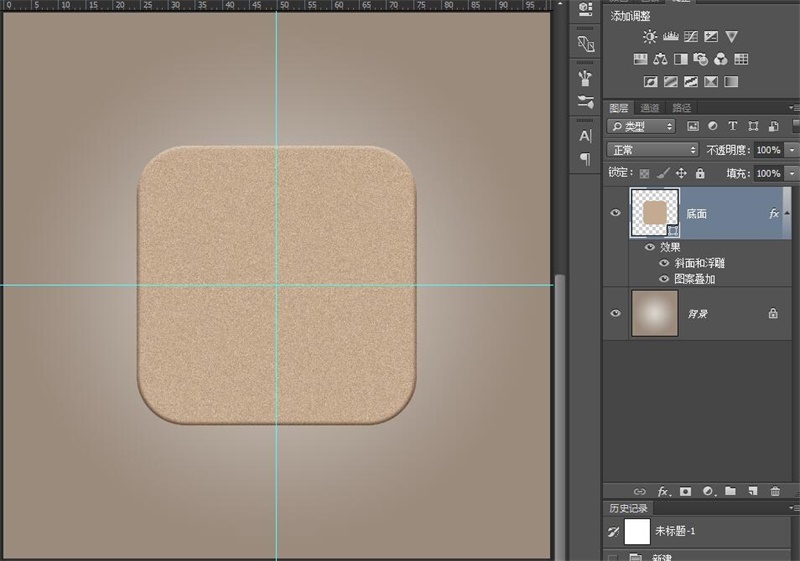Viewport: 800px width, 561px height.
Task: Hide the 图案叠加 effect
Action: (664, 279)
